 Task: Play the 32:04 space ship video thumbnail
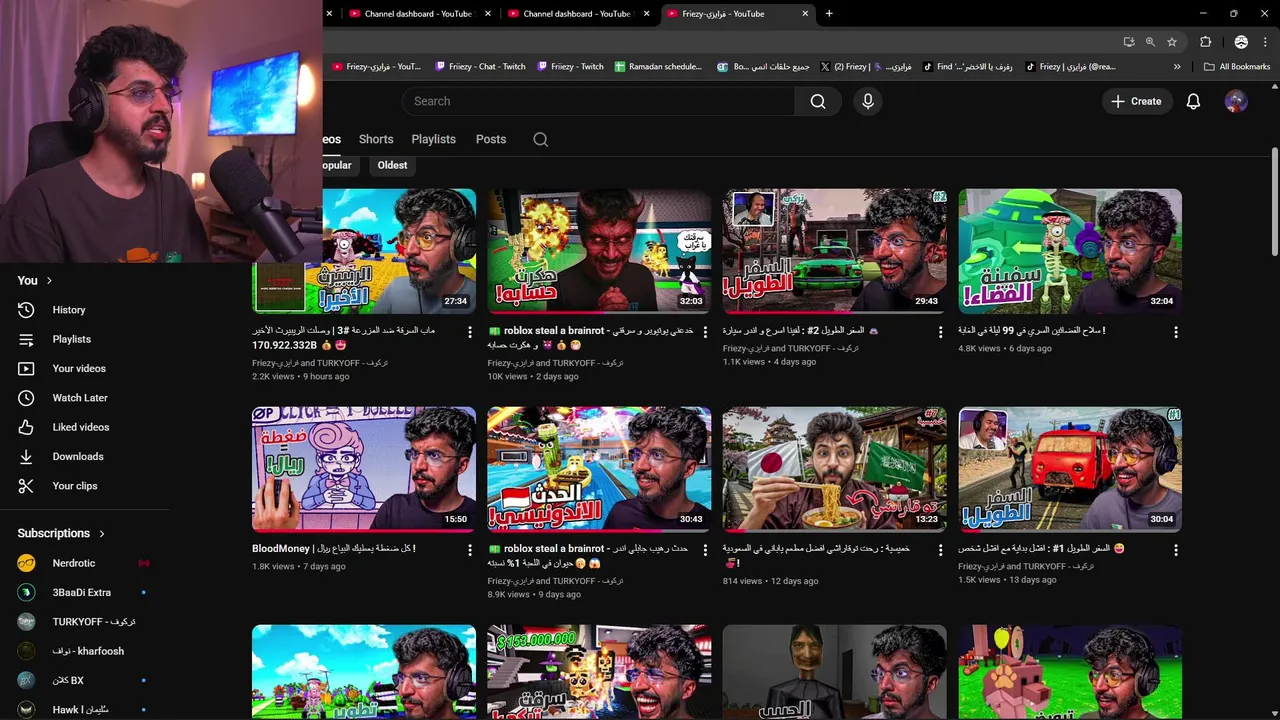click(1070, 251)
